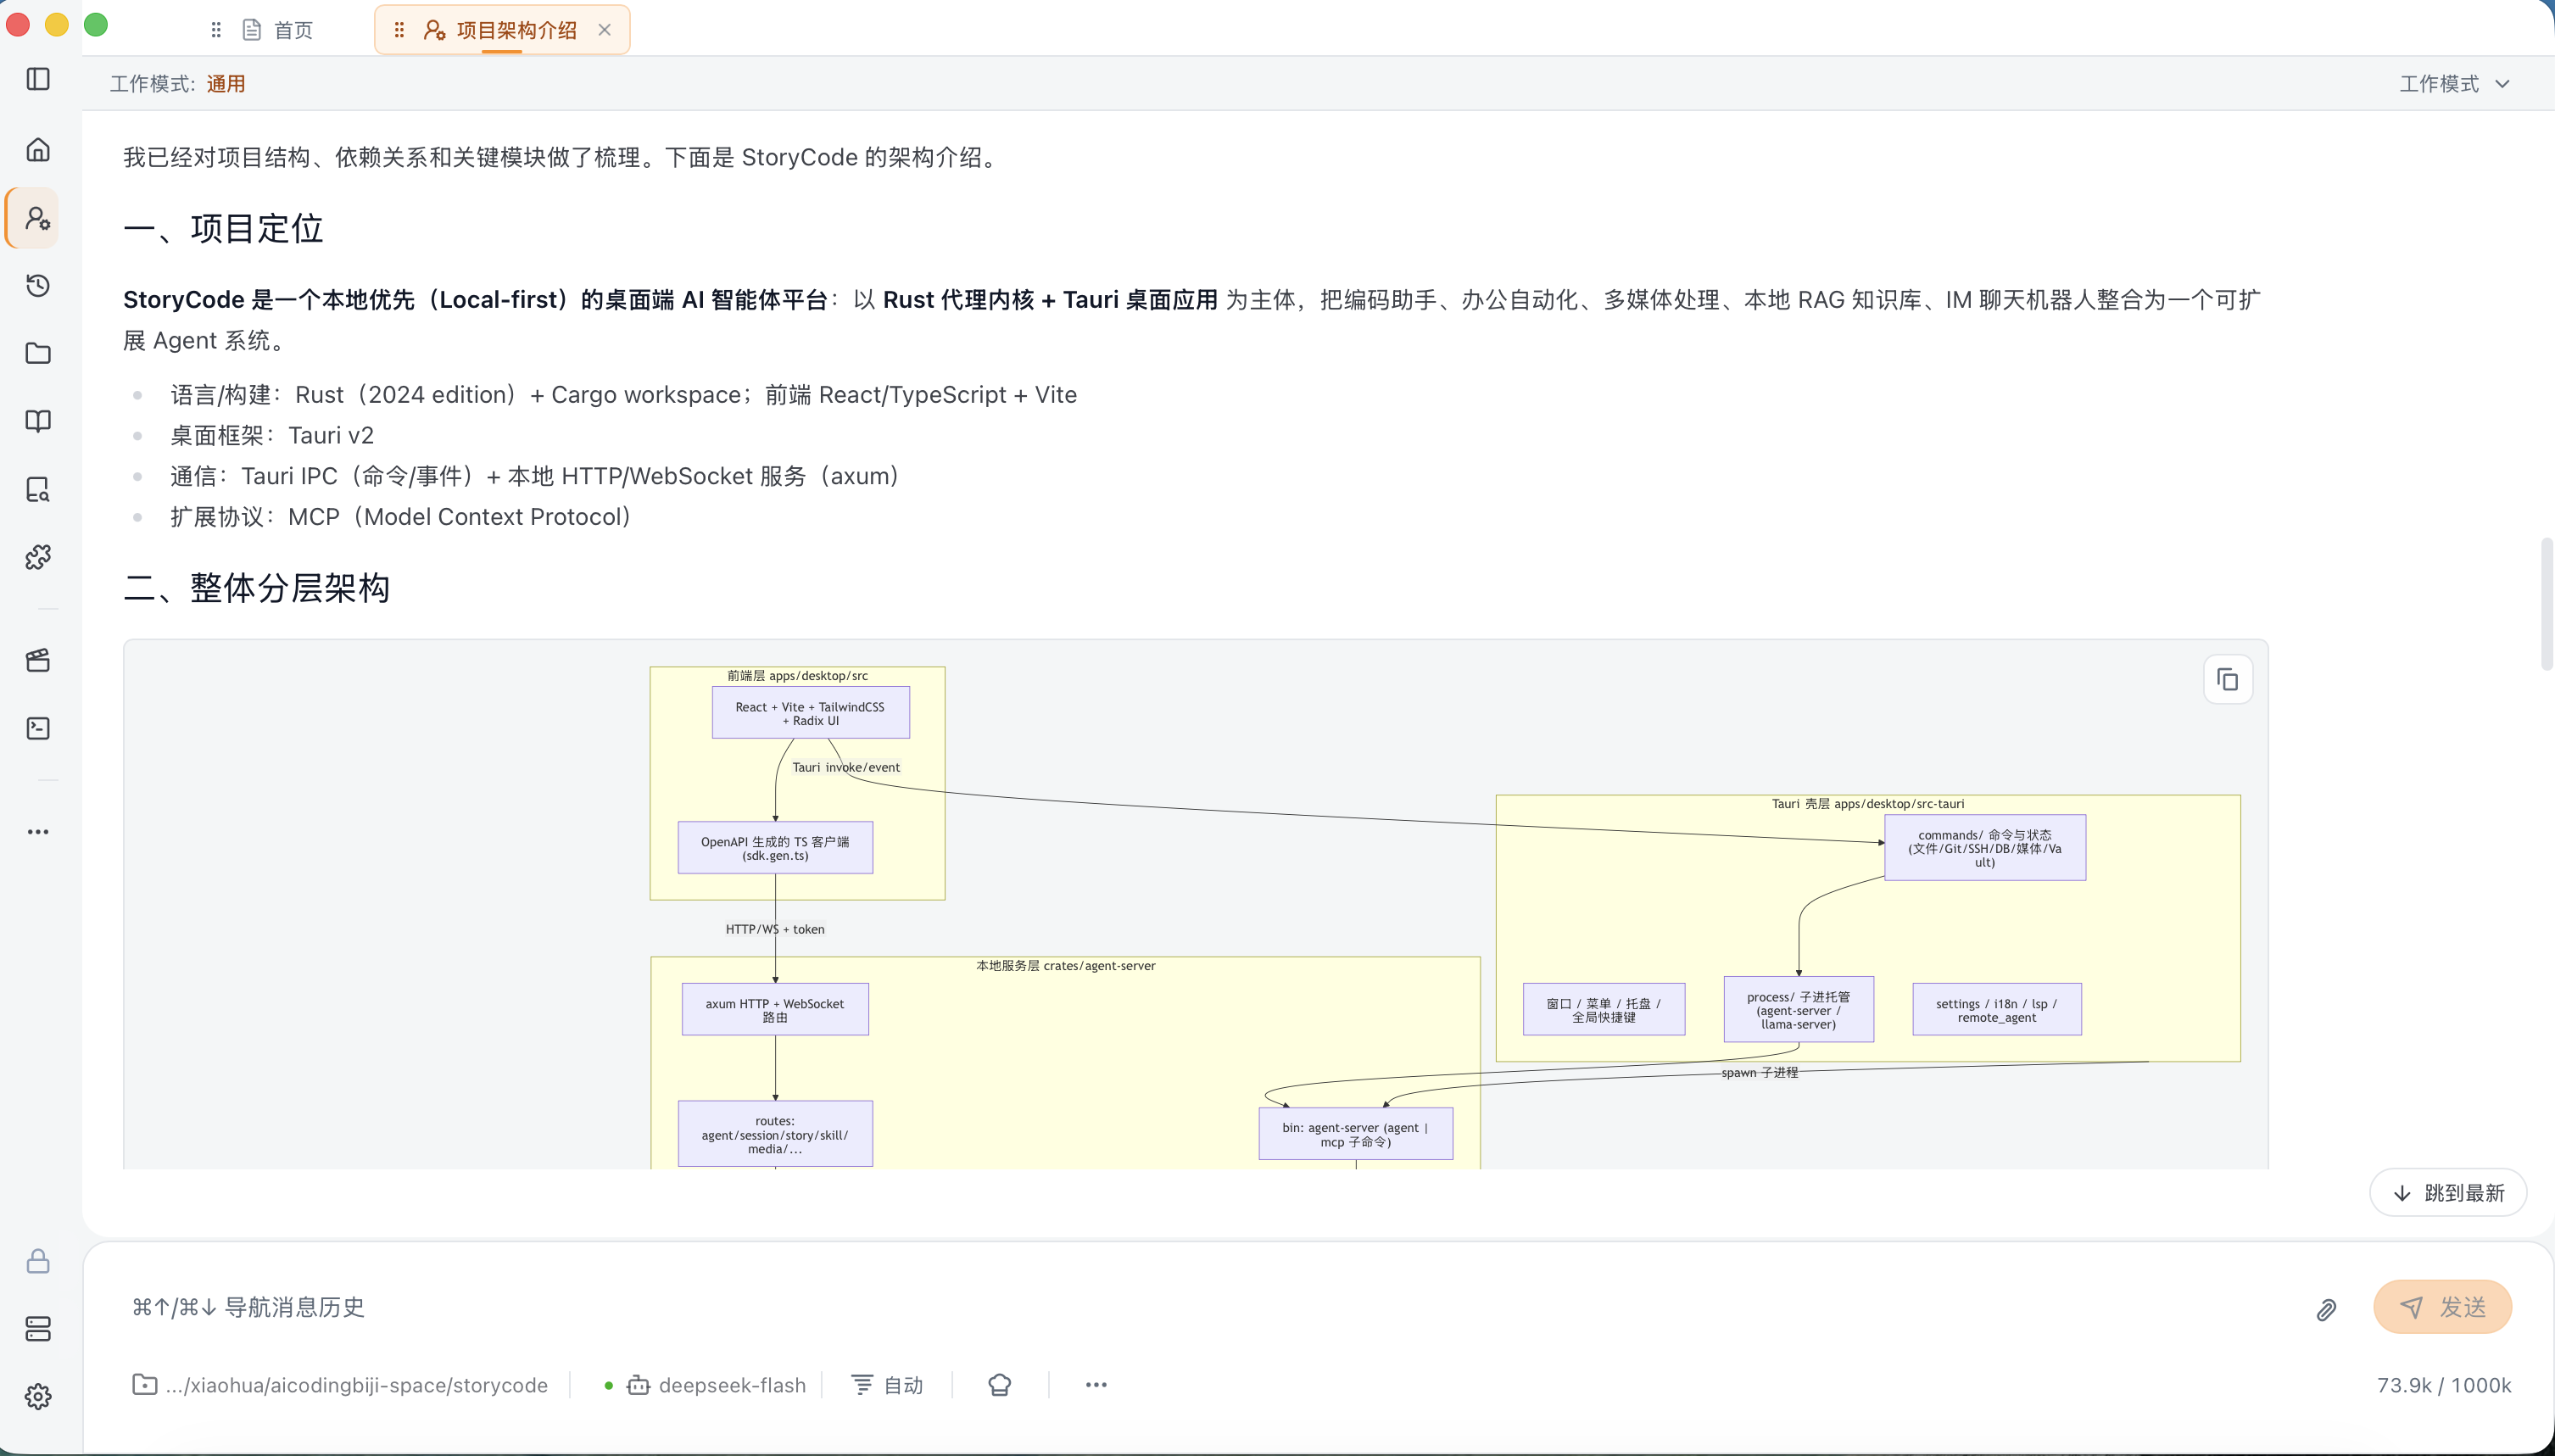Open the 自动 mode selector
The width and height of the screenshot is (2555, 1456).
(x=887, y=1385)
